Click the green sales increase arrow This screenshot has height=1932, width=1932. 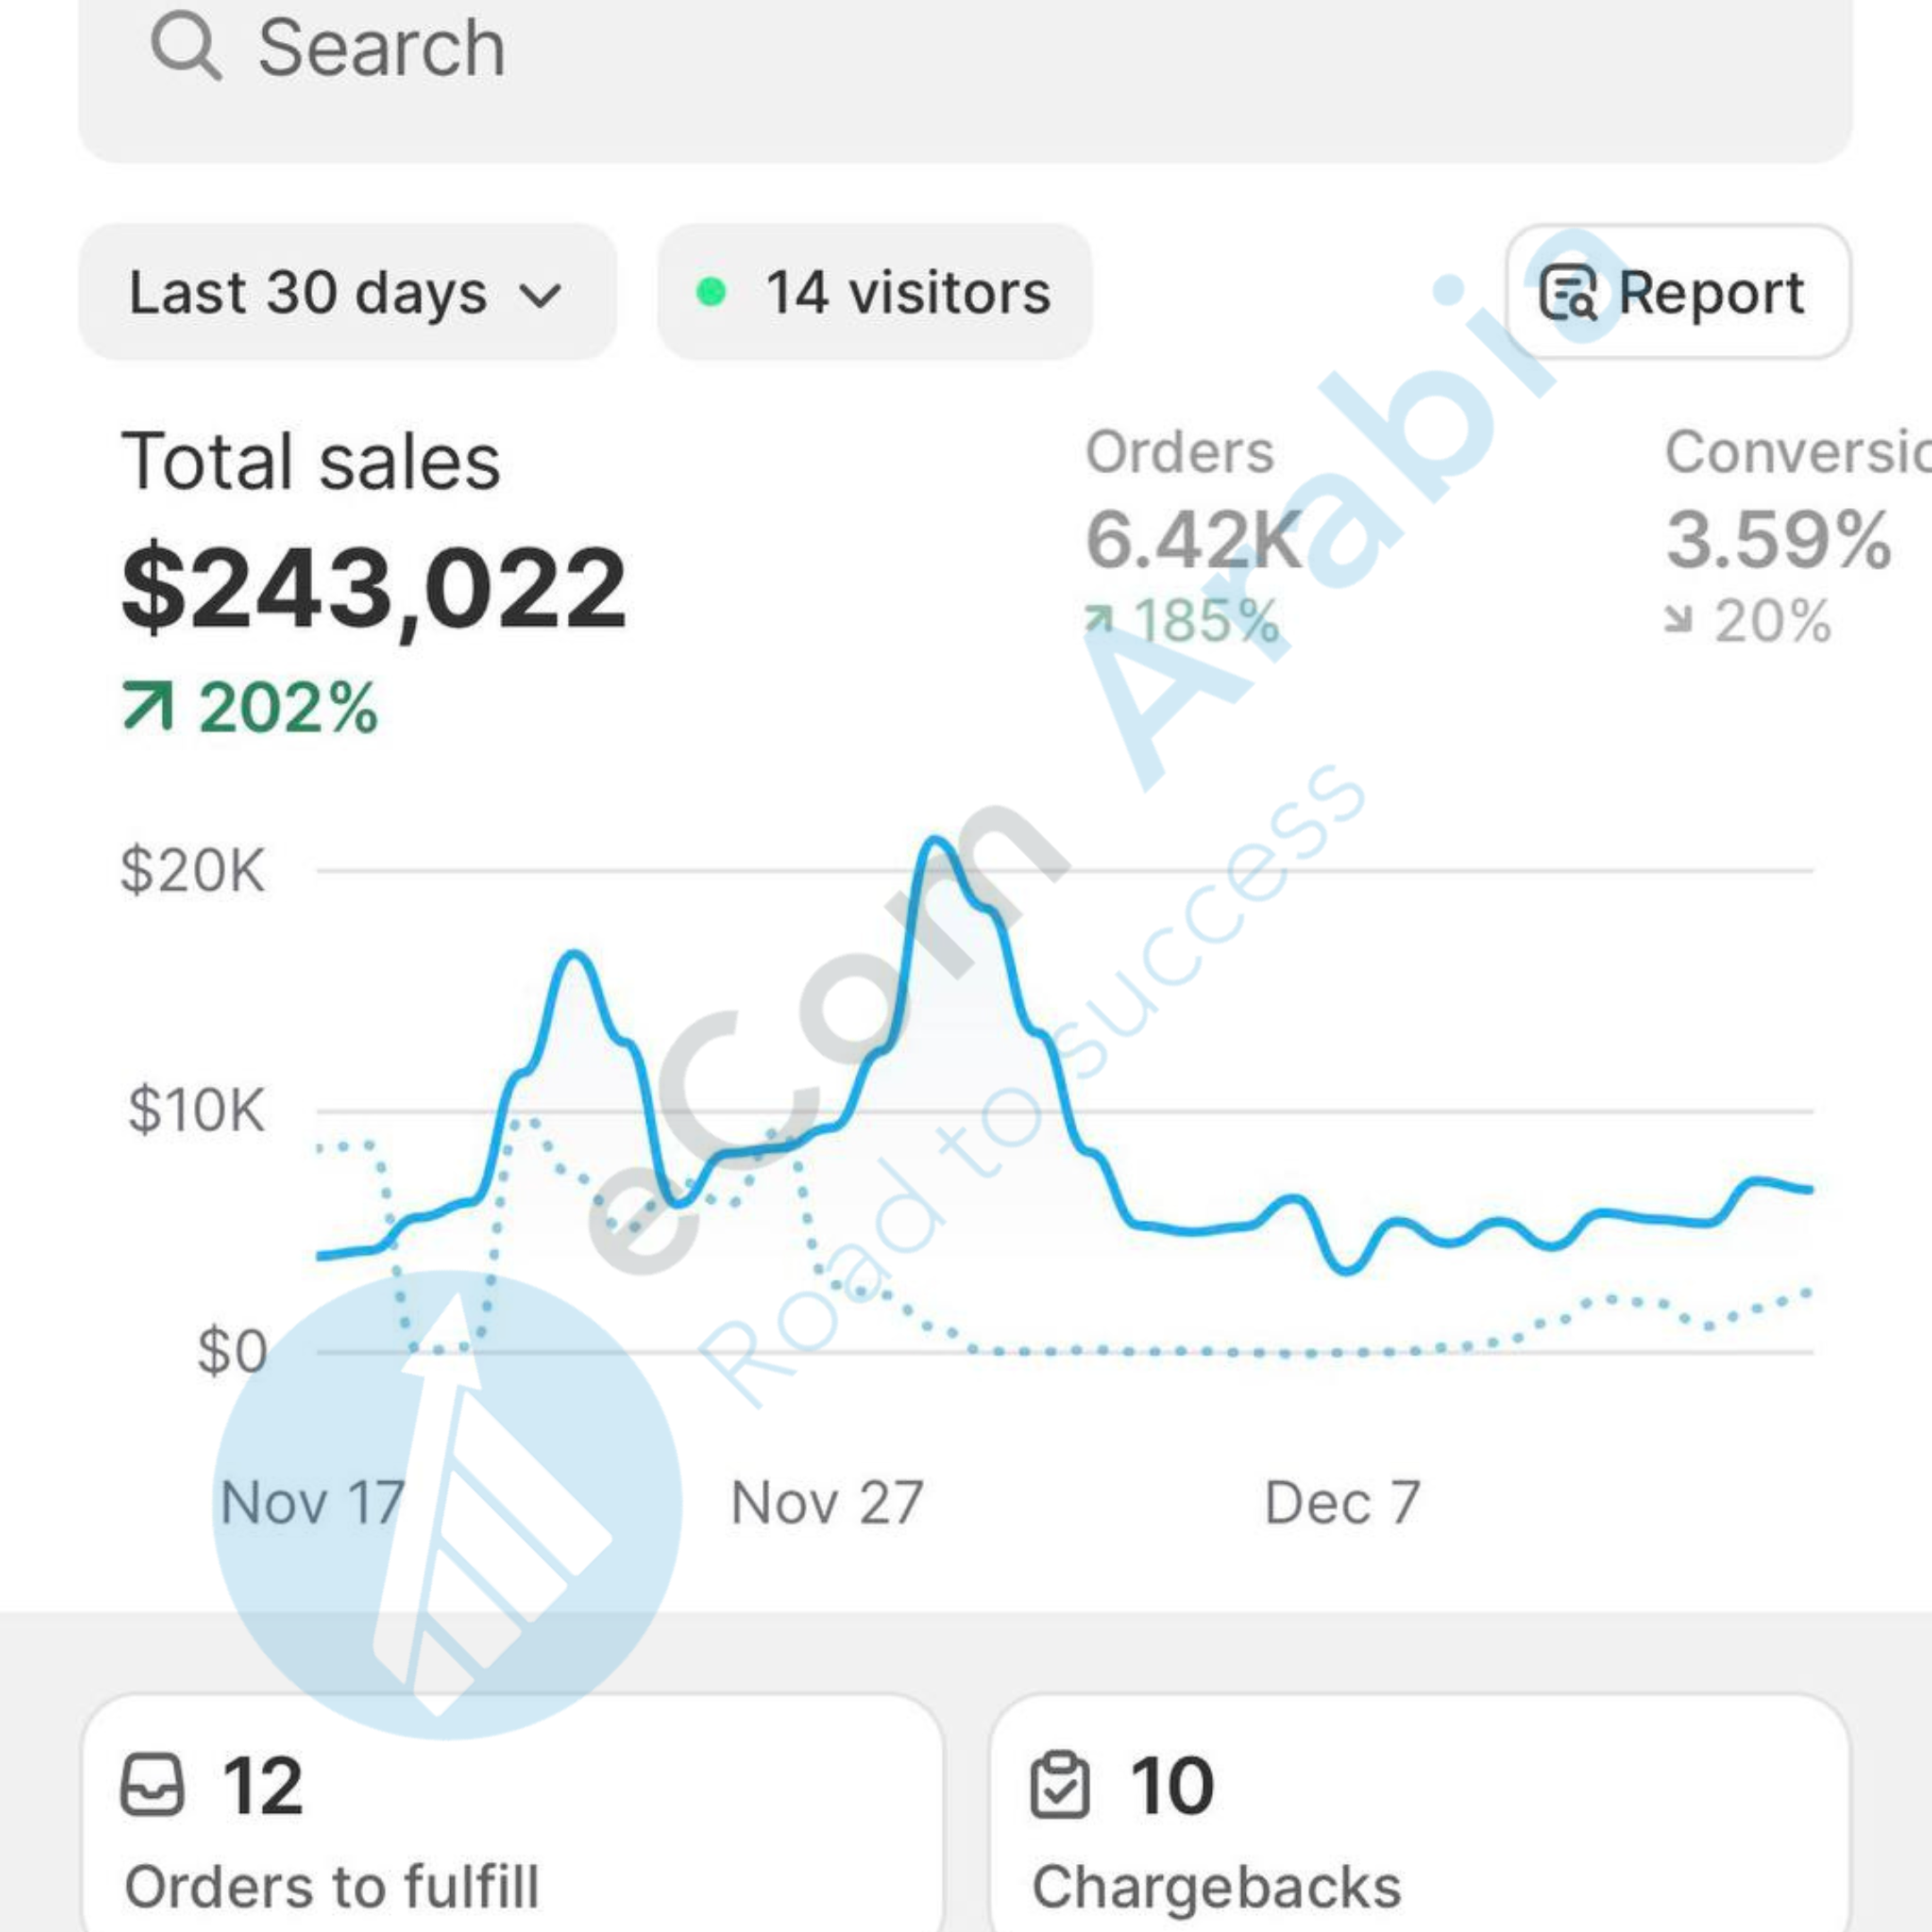pos(148,706)
